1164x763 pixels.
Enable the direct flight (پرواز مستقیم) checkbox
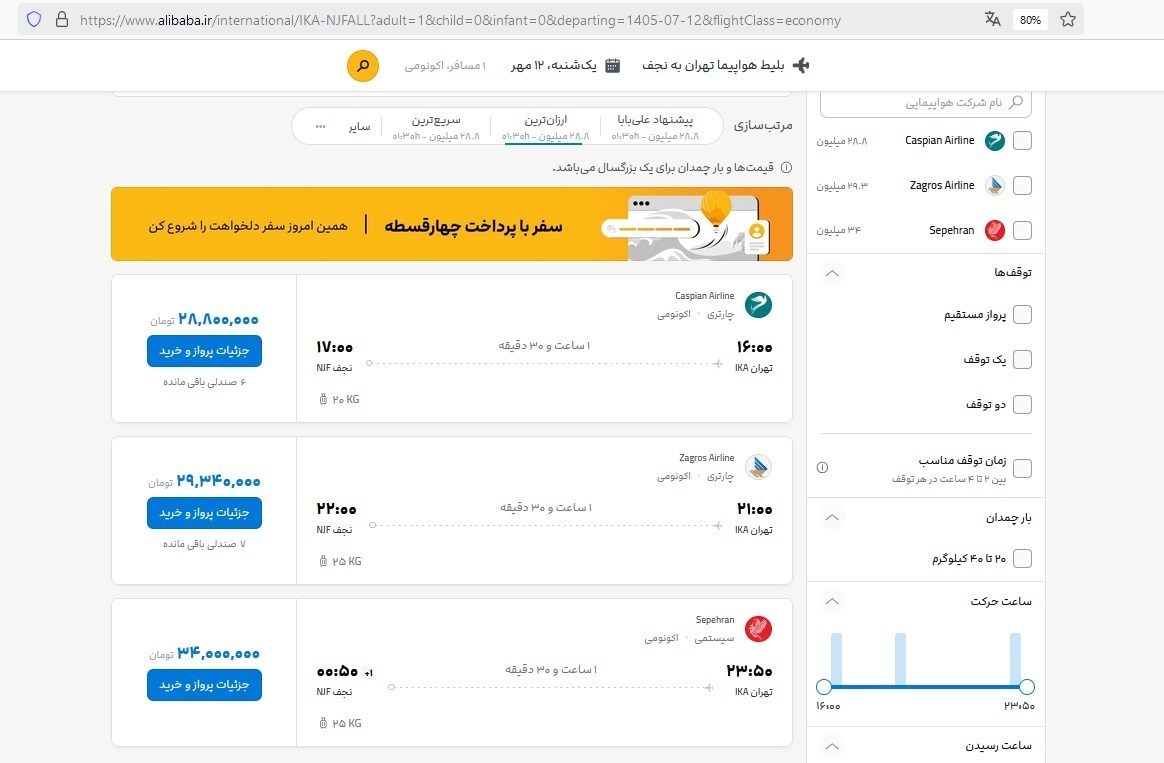[1022, 315]
